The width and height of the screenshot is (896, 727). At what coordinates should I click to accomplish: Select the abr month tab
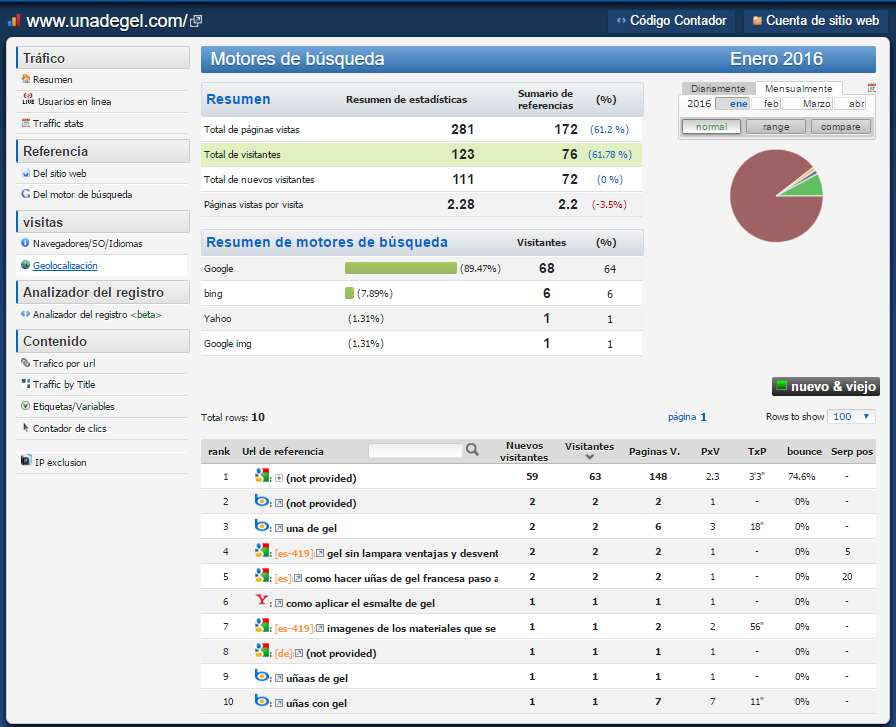pyautogui.click(x=851, y=103)
